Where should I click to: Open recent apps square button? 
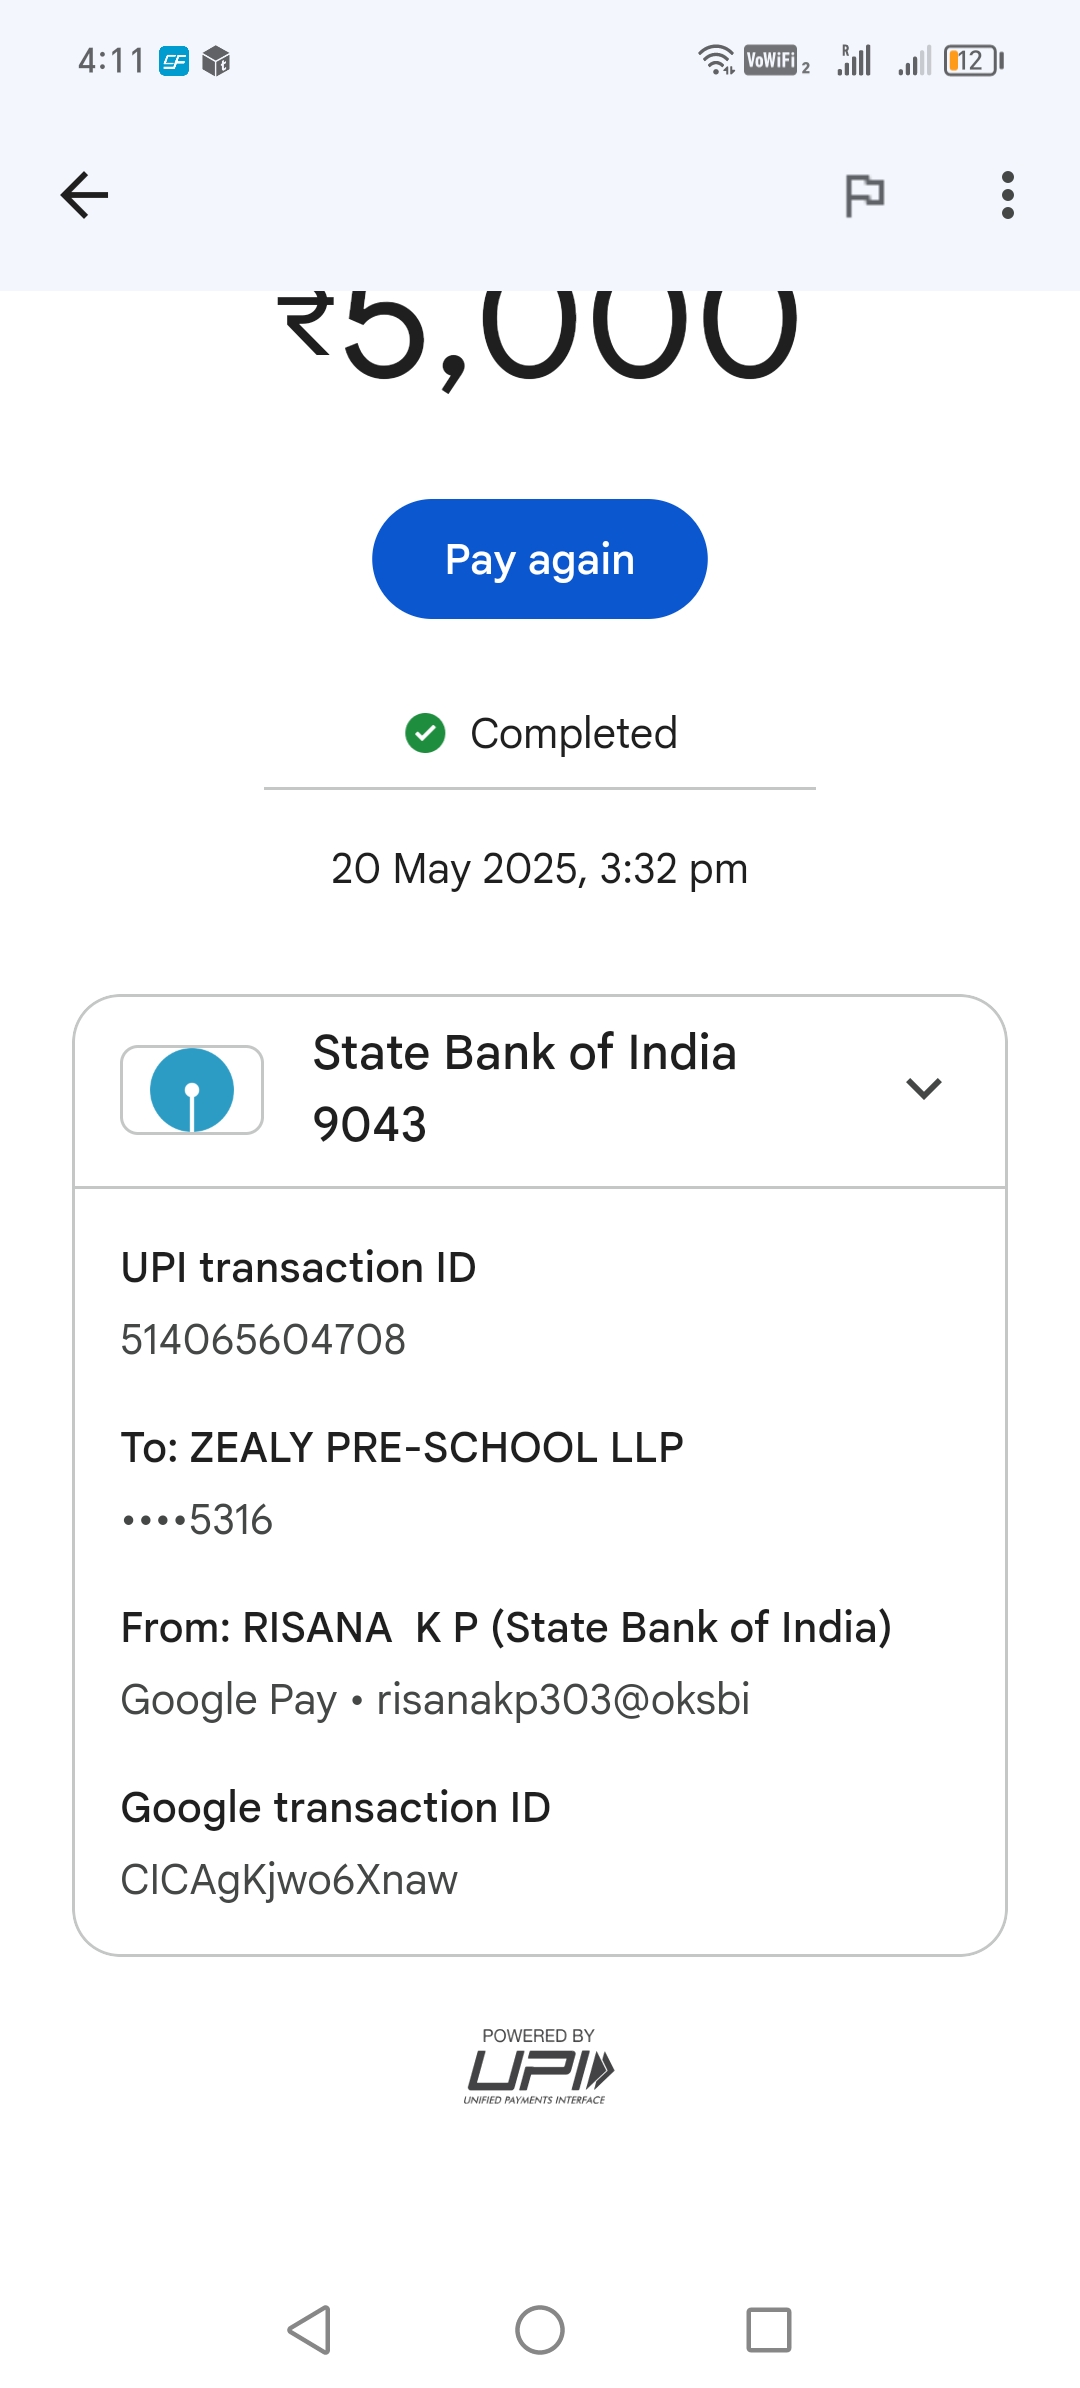(x=769, y=2330)
